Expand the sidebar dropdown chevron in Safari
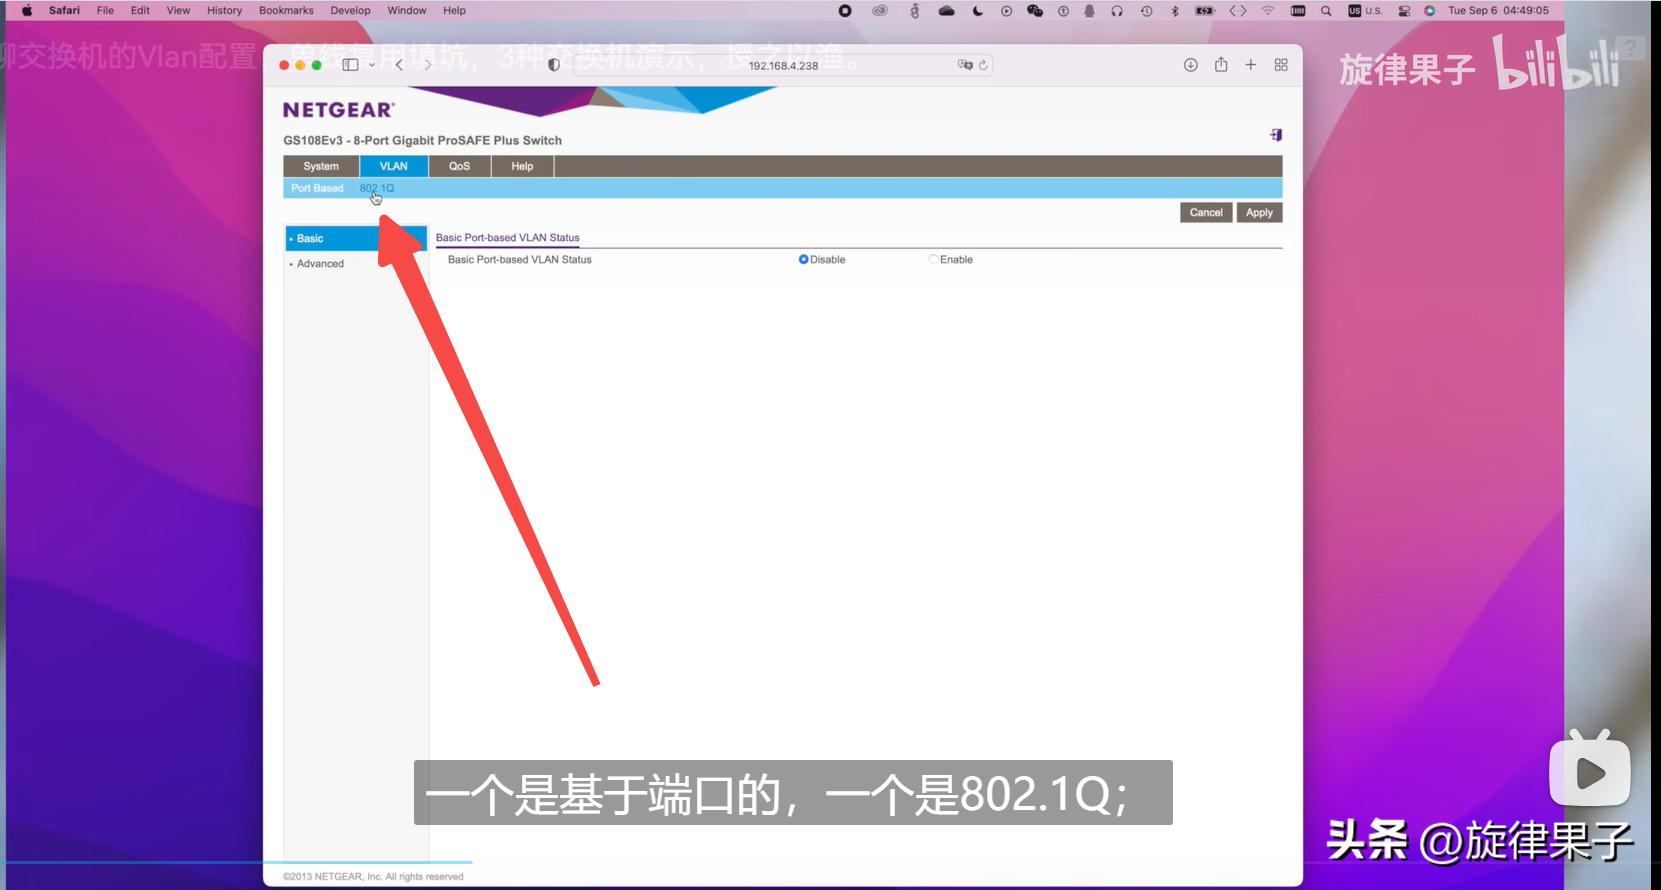Screen dimensions: 1661x890 point(372,65)
